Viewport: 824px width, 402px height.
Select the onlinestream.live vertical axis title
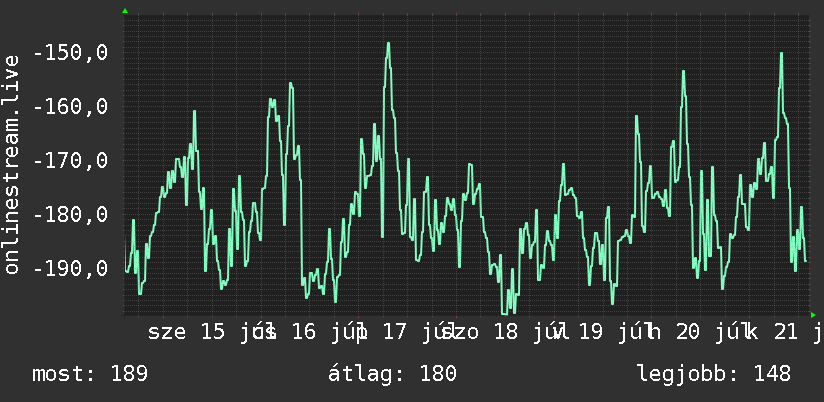(x=11, y=164)
